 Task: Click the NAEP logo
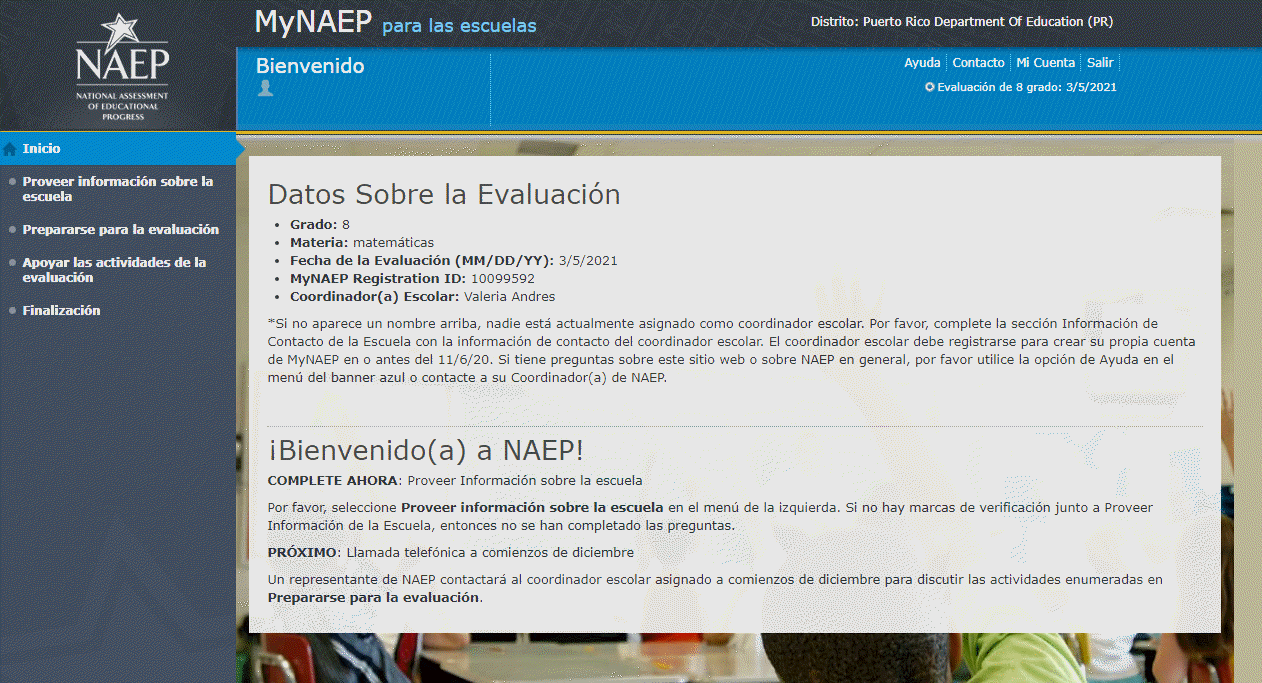[x=122, y=66]
